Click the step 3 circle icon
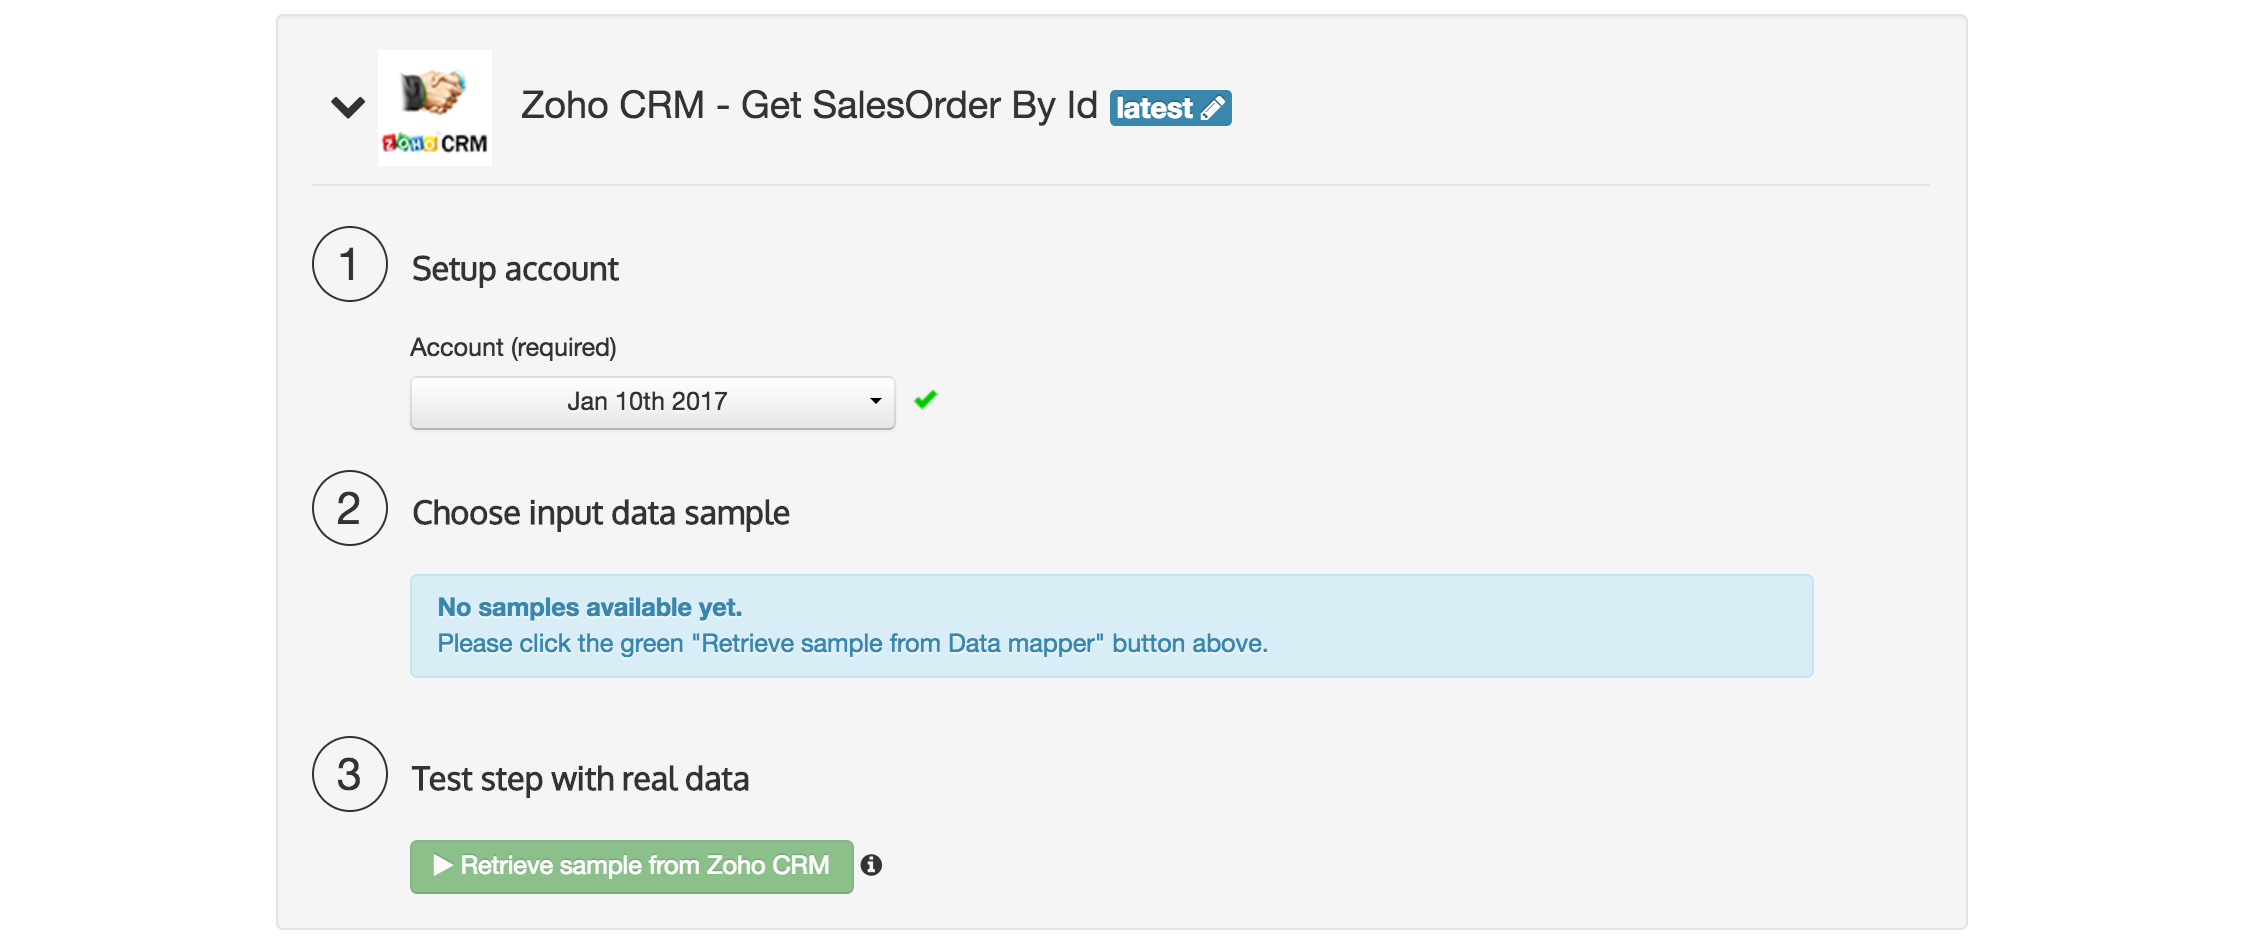Image resolution: width=2250 pixels, height=942 pixels. point(349,774)
